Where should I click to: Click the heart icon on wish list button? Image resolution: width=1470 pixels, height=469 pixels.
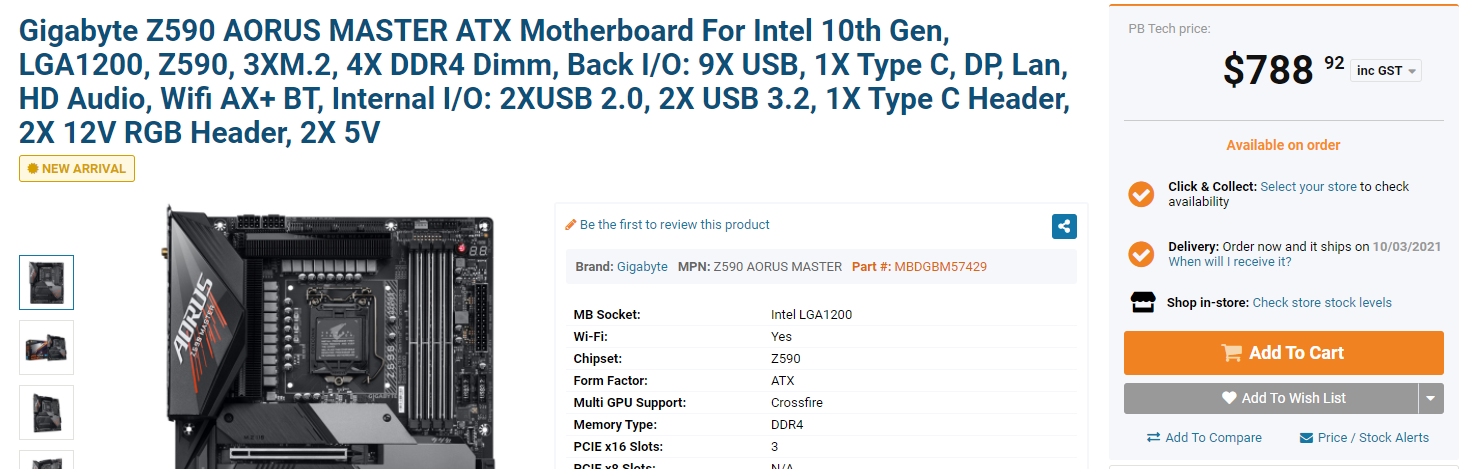[1229, 398]
